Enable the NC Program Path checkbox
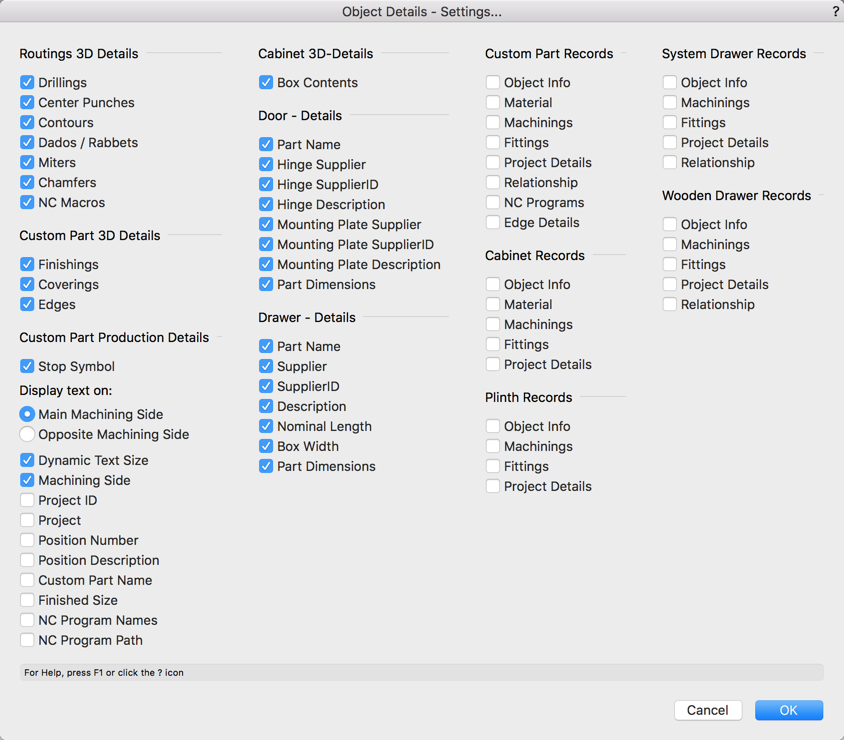 tap(27, 640)
